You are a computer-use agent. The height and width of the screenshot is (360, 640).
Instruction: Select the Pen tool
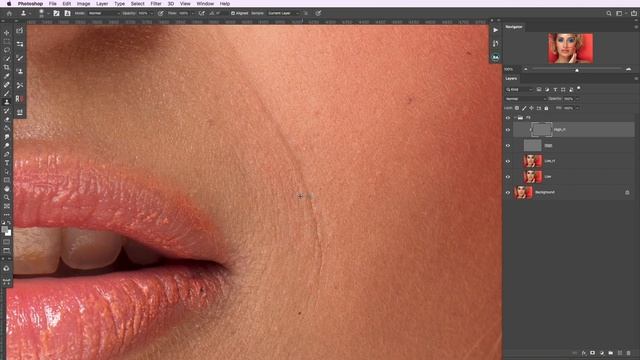click(x=7, y=154)
